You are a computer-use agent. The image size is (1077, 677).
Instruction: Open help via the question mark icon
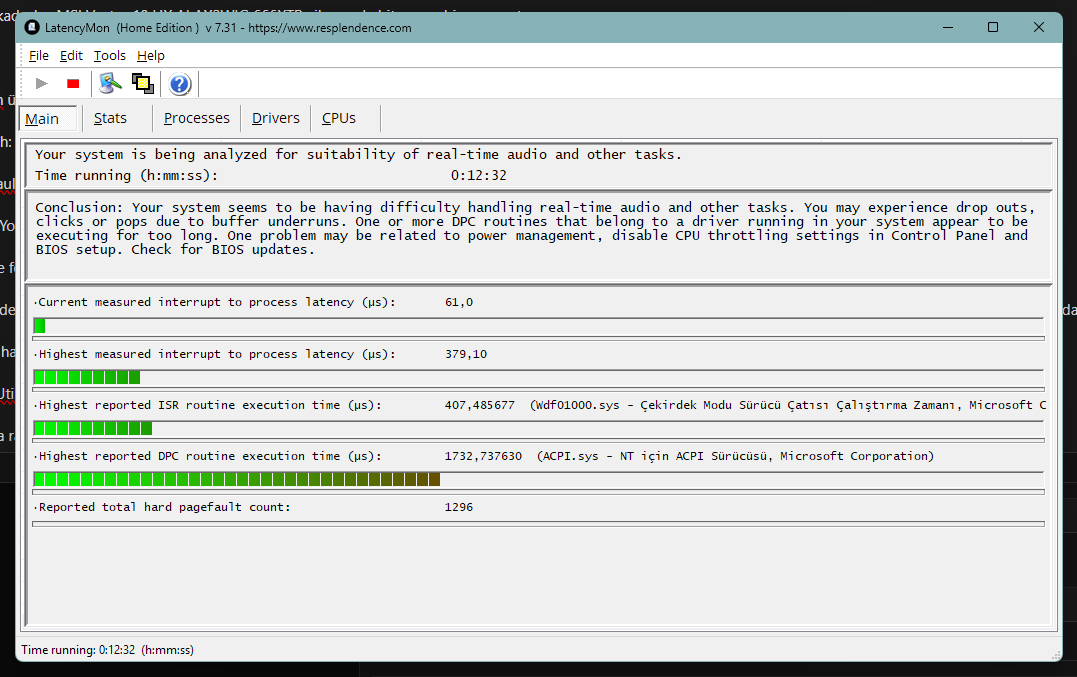click(x=179, y=84)
